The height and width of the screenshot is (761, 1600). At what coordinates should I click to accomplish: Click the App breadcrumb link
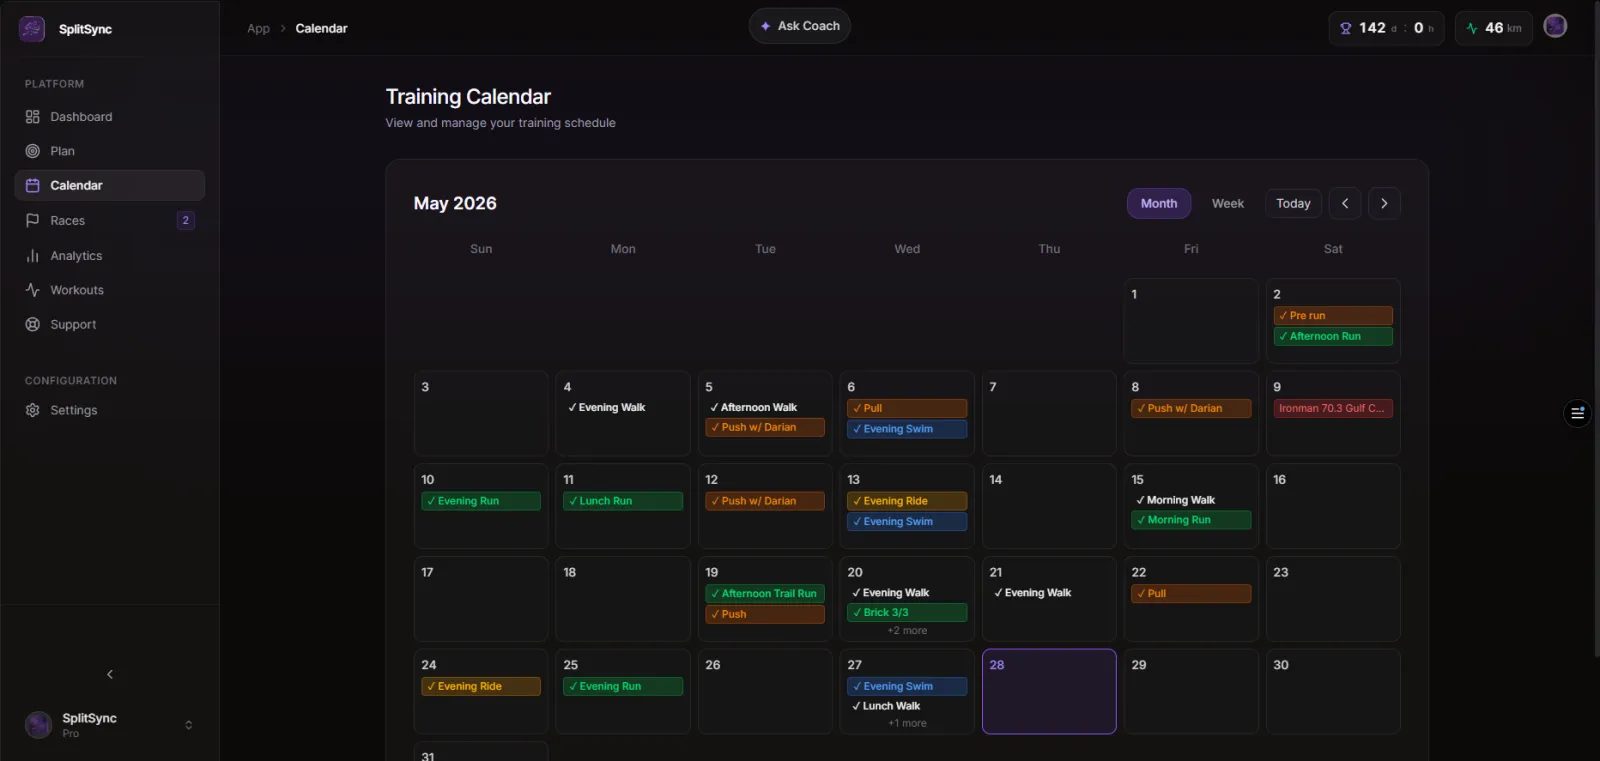coord(258,28)
